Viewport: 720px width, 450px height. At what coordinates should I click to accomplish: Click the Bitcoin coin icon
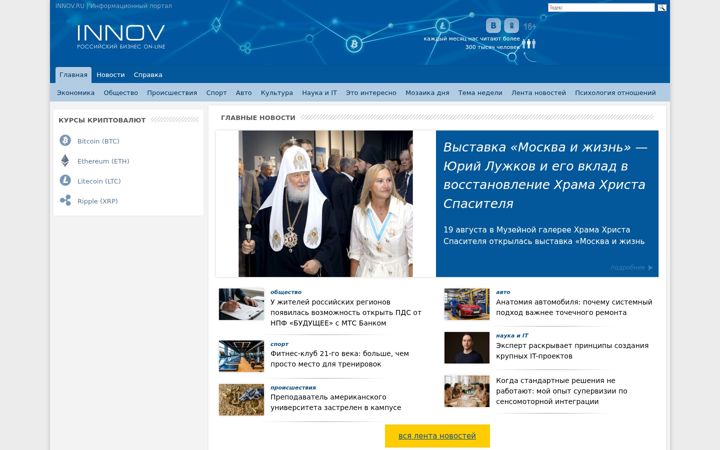click(x=65, y=141)
